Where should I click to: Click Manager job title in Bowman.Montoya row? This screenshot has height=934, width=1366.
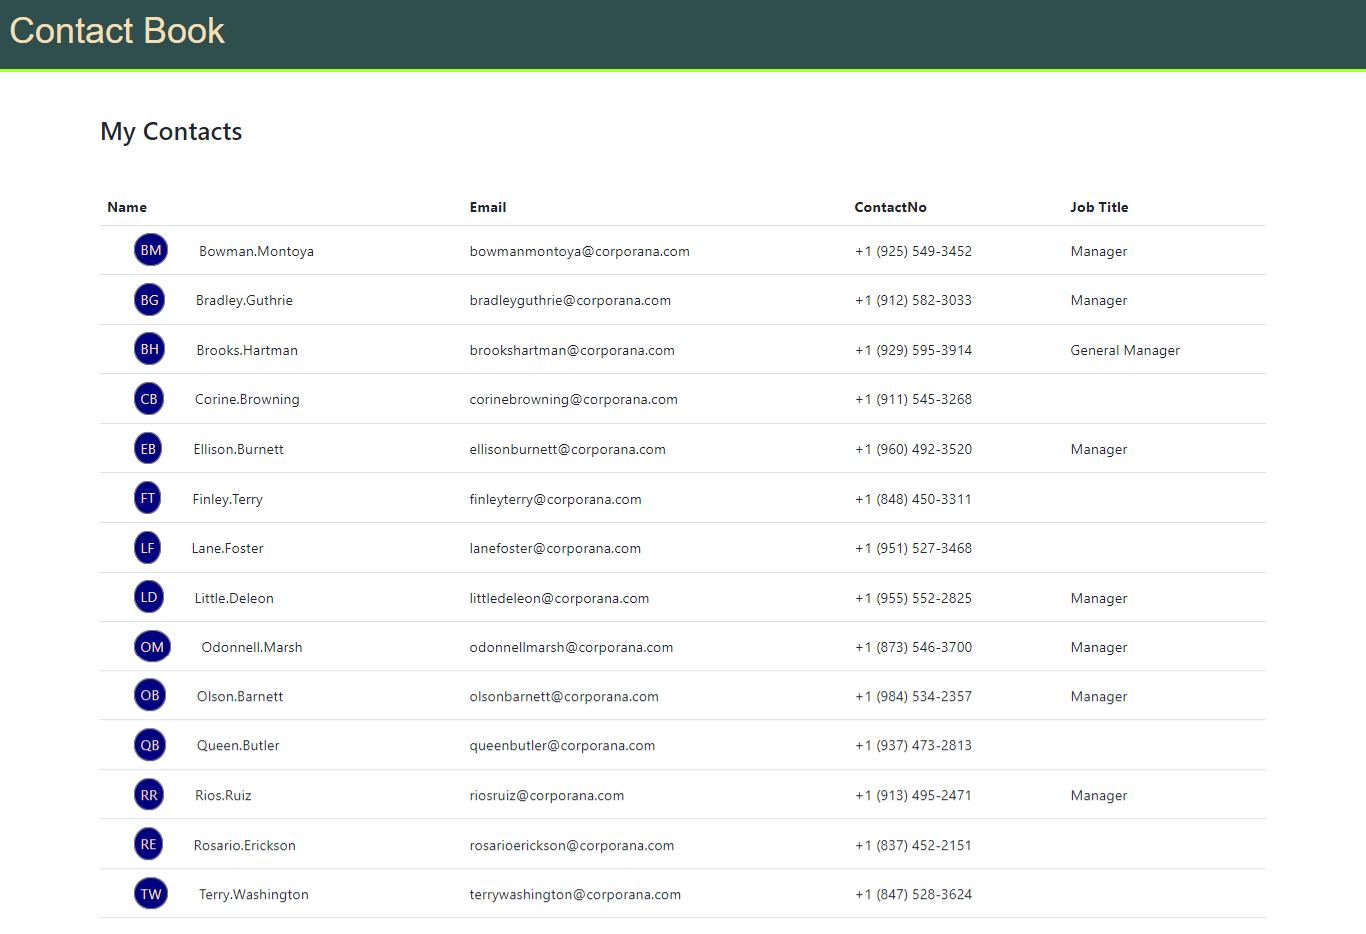click(1098, 251)
